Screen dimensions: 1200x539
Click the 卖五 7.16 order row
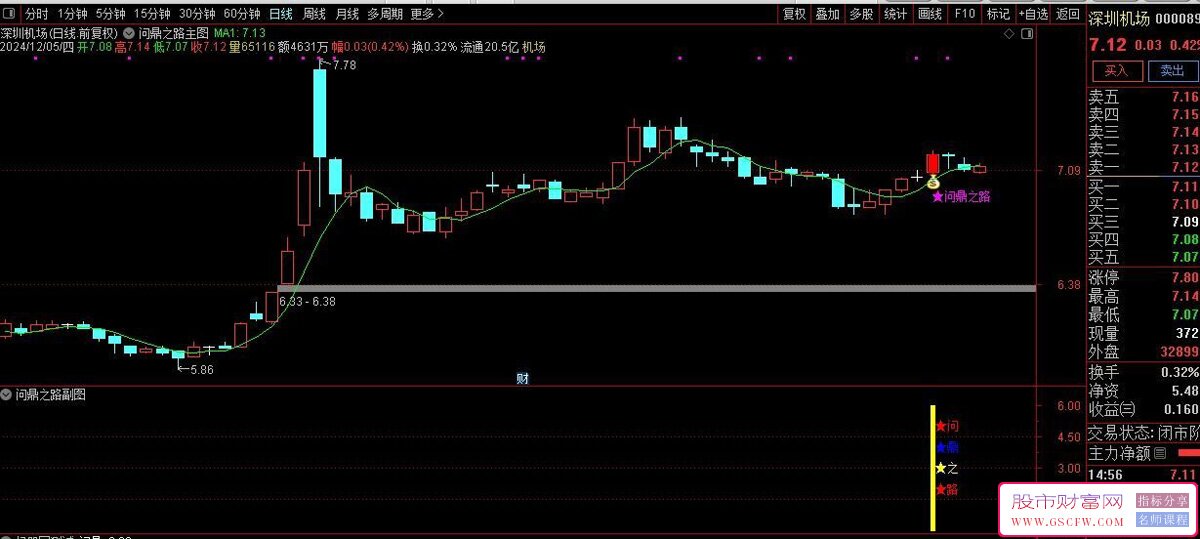1144,97
